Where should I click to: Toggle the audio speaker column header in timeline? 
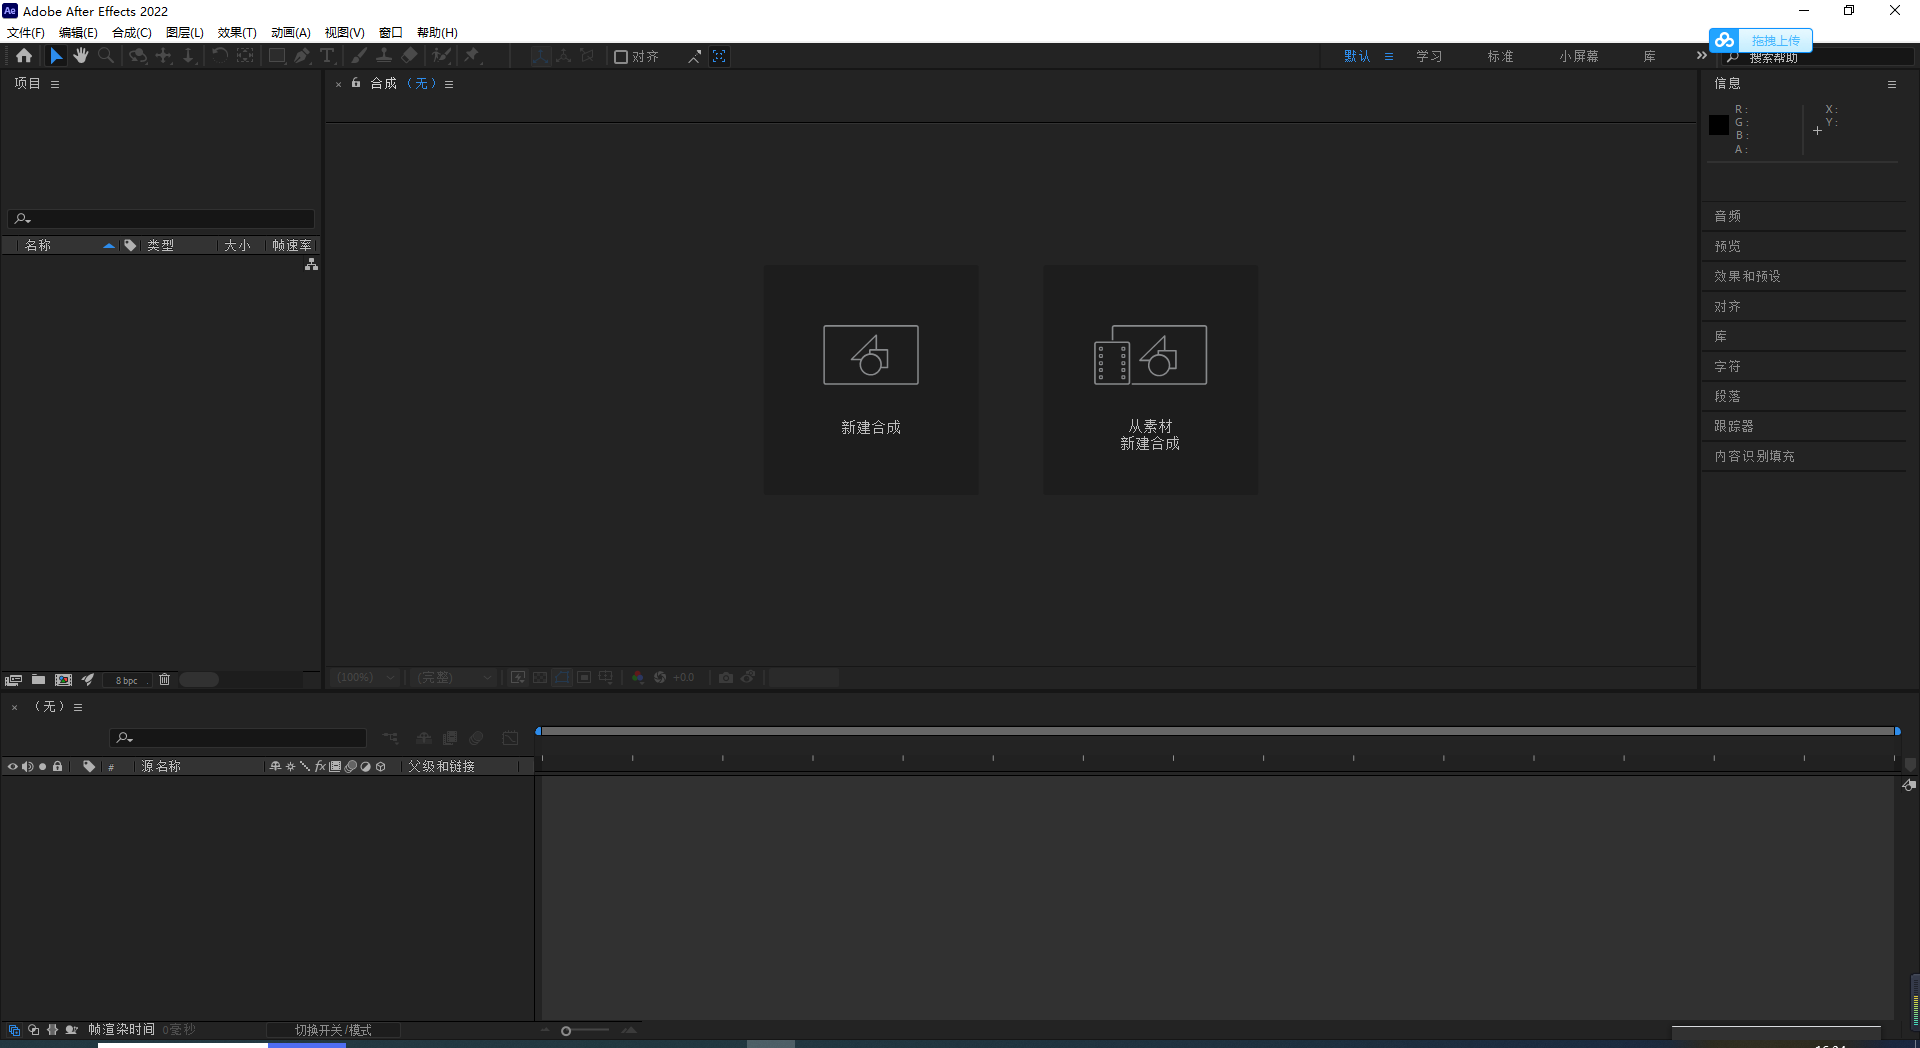coord(27,767)
